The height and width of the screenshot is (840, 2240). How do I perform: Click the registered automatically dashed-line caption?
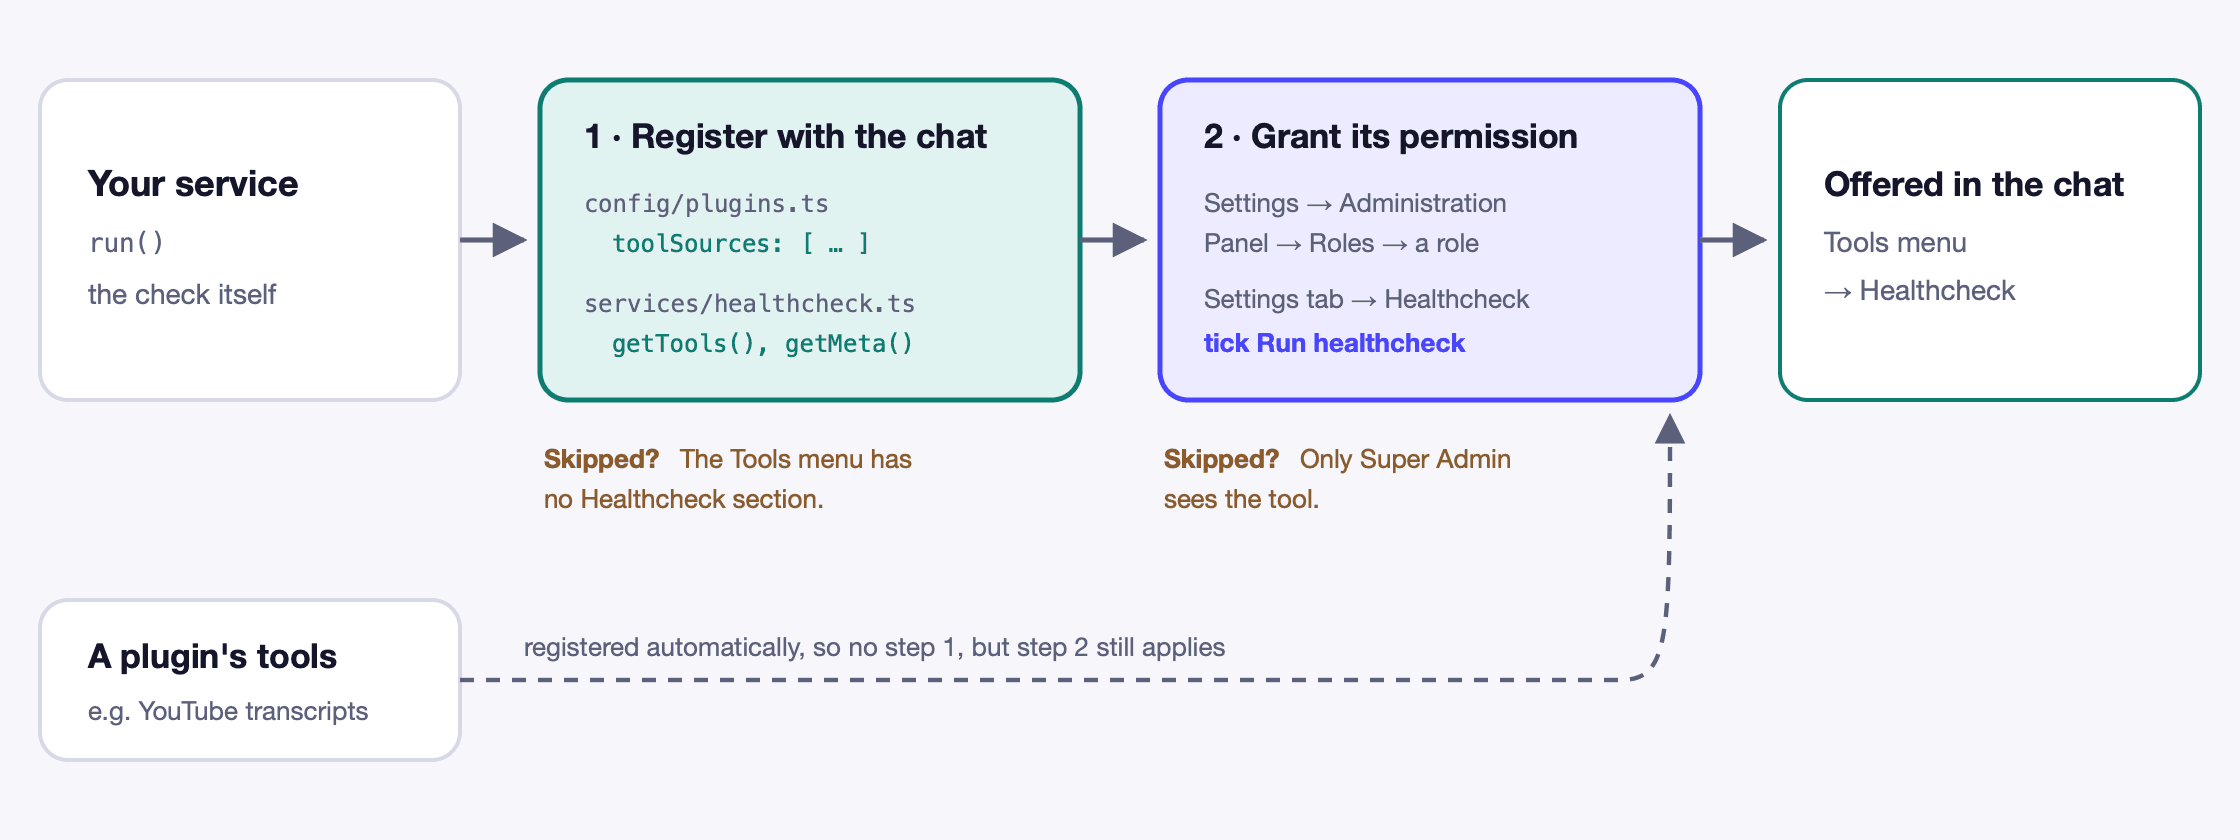coord(874,647)
